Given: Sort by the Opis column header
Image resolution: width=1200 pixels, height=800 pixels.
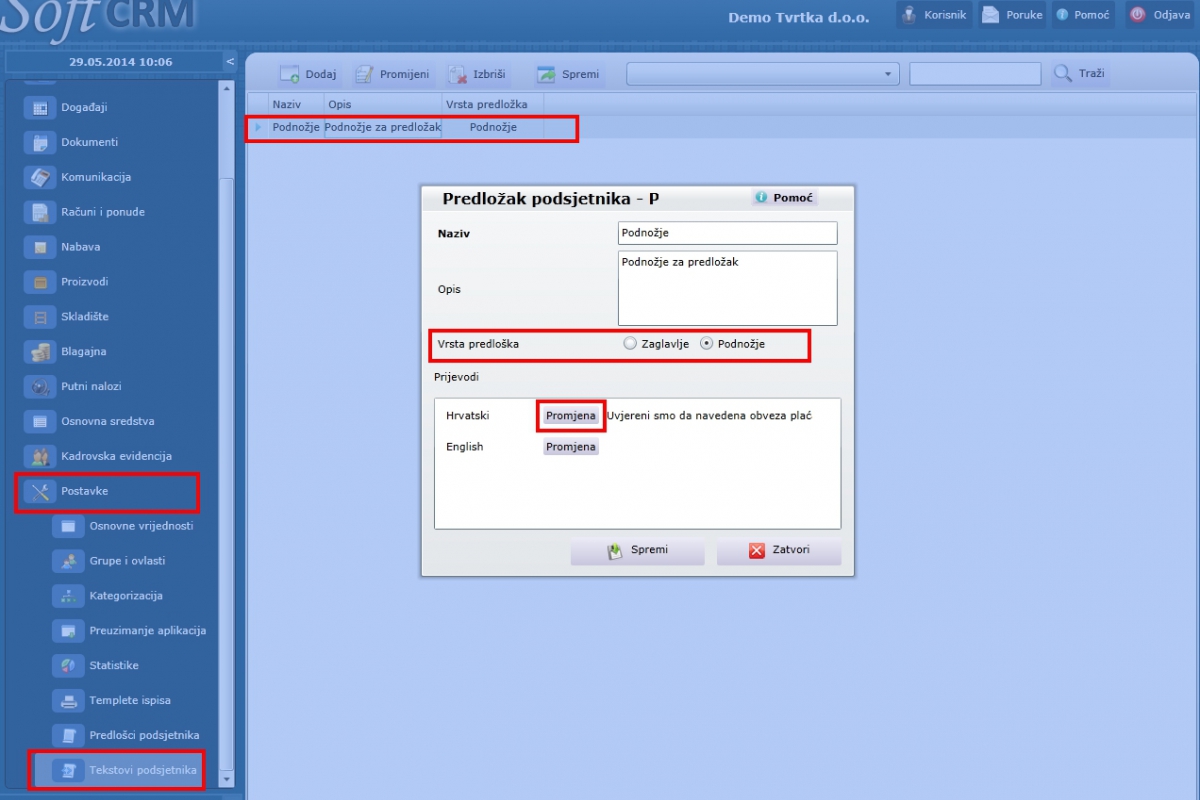Looking at the screenshot, I should click(383, 104).
